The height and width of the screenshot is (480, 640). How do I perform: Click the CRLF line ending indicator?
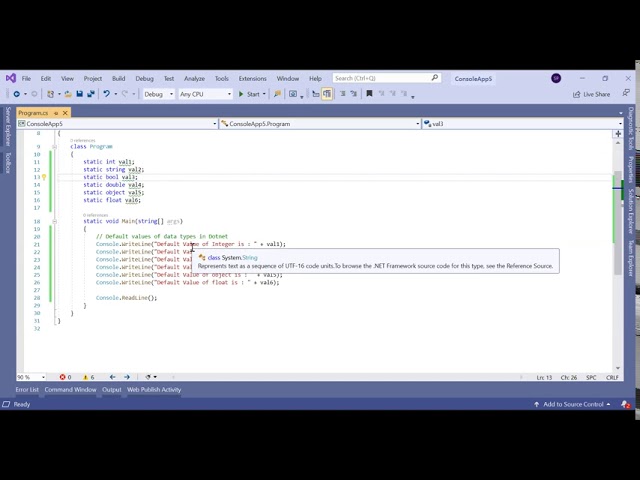pos(612,378)
